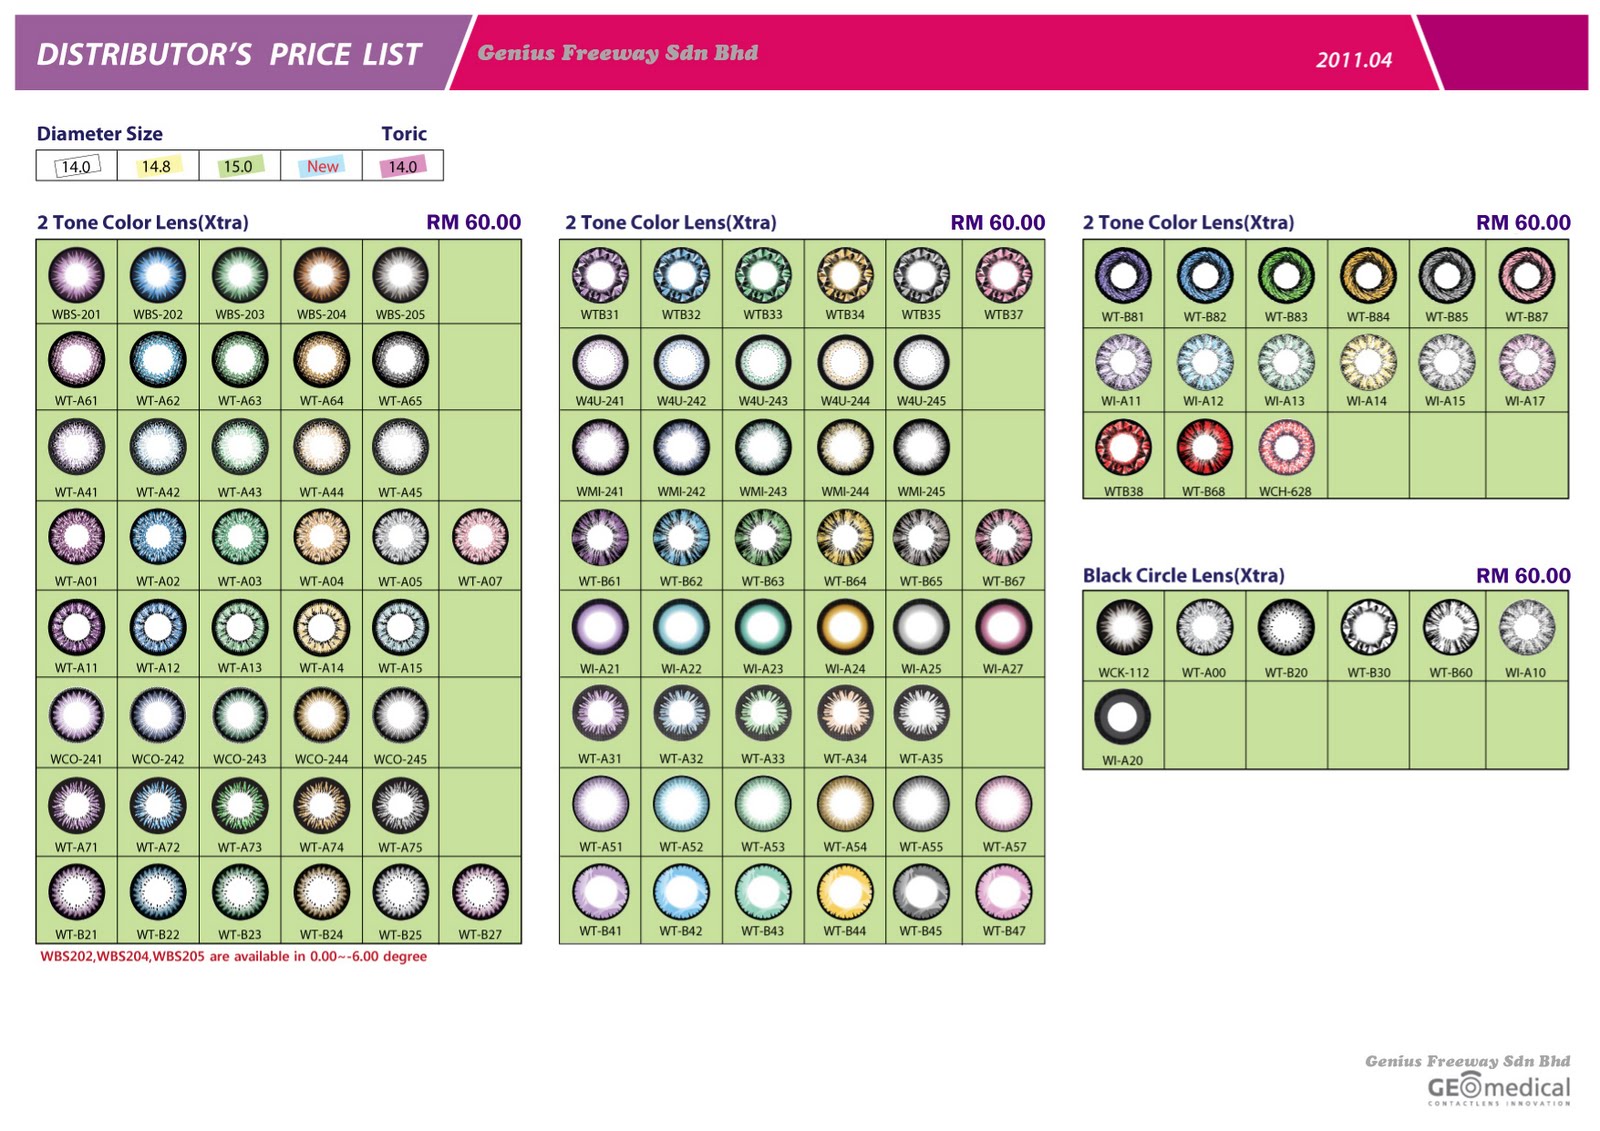Select the green 15.0 diameter legend swatch
The width and height of the screenshot is (1600, 1131).
239,166
